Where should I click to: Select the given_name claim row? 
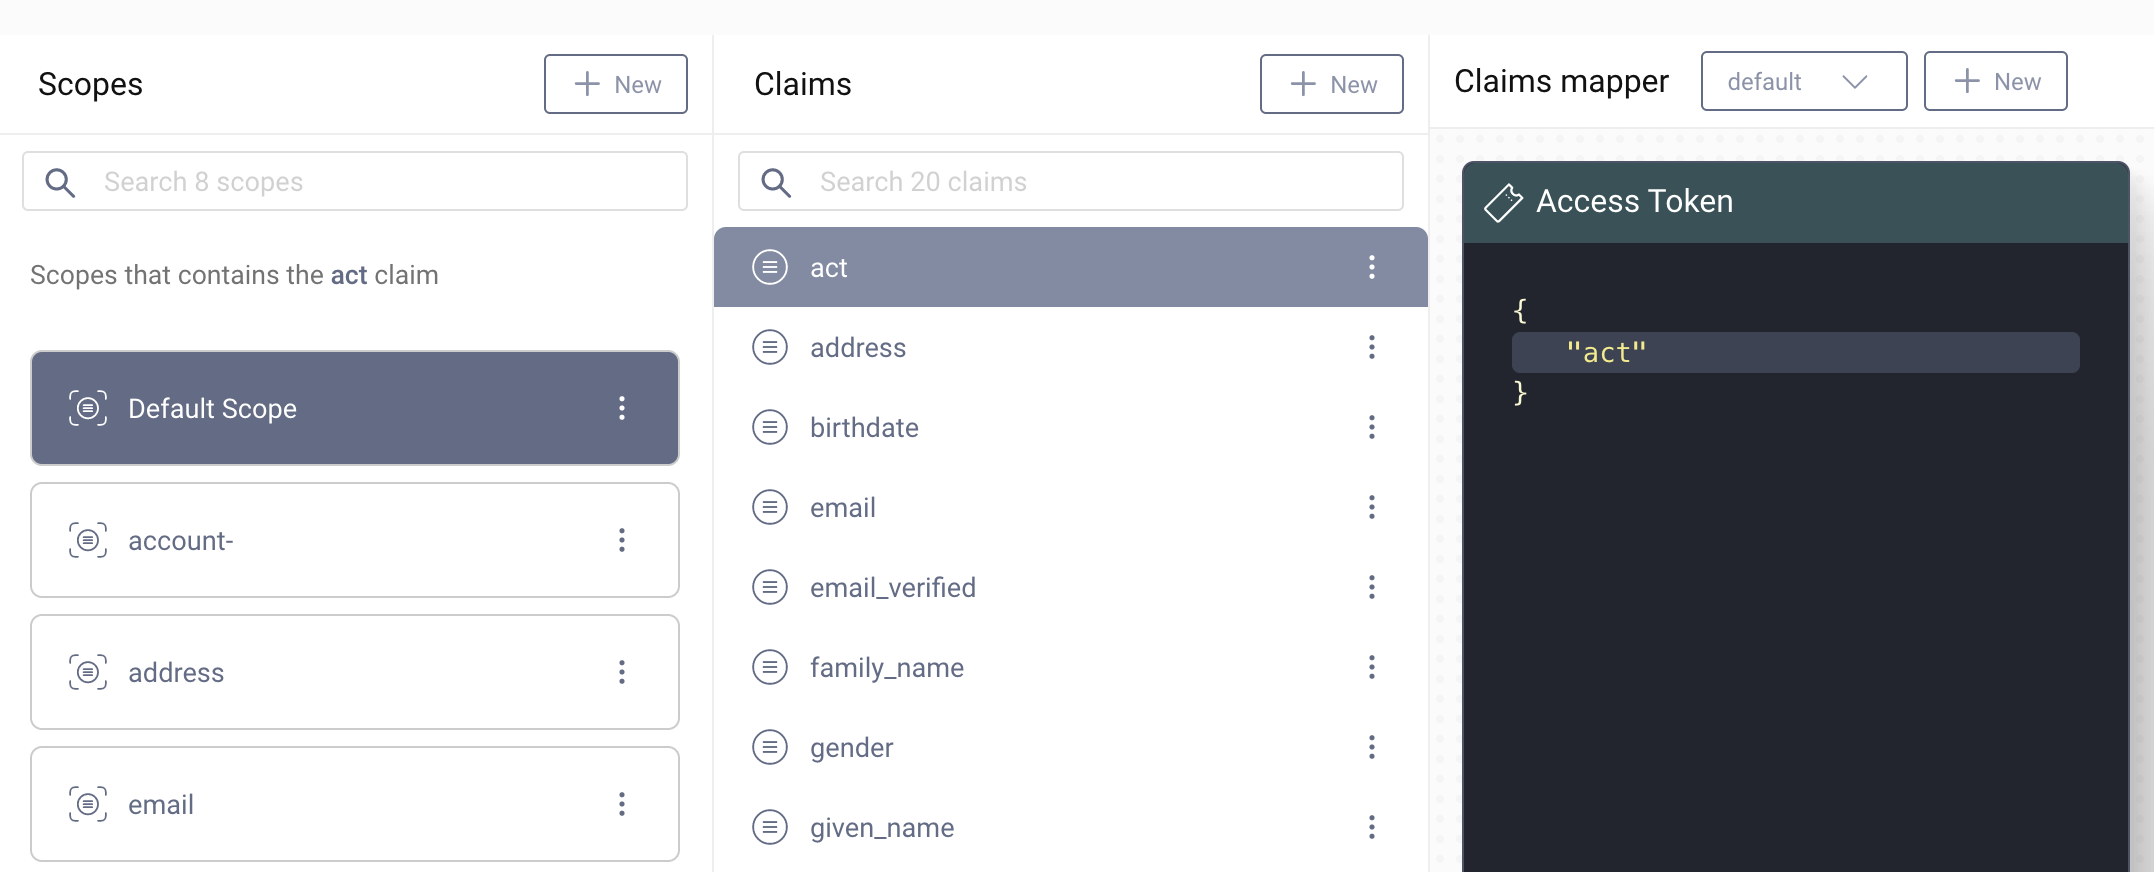point(1071,827)
